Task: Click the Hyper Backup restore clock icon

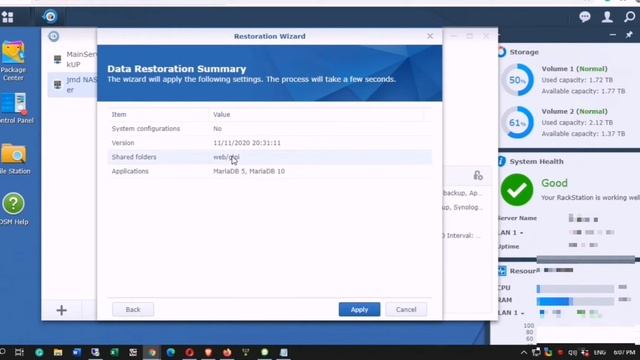Action: [53, 36]
